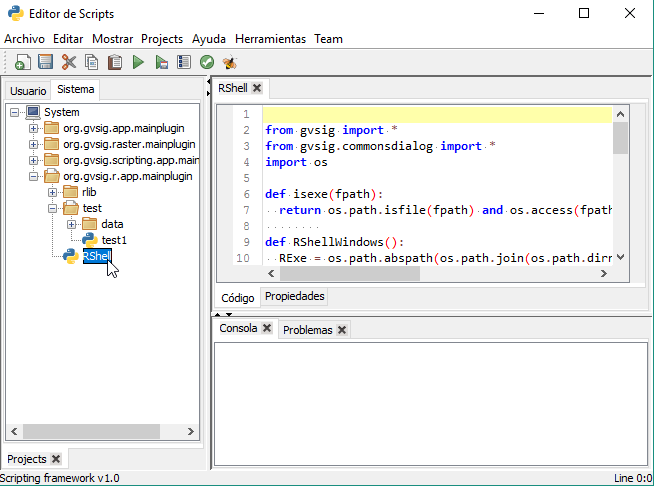Save the script with the floppy disk icon
The height and width of the screenshot is (486, 654).
point(45,63)
